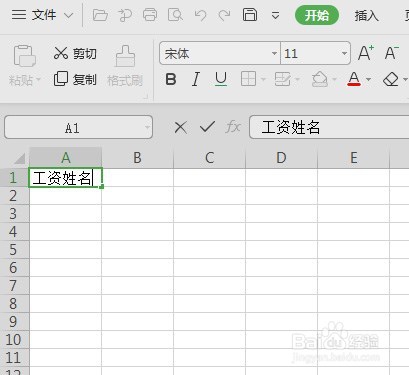Click the save disk icon
The height and width of the screenshot is (375, 409).
tap(250, 15)
